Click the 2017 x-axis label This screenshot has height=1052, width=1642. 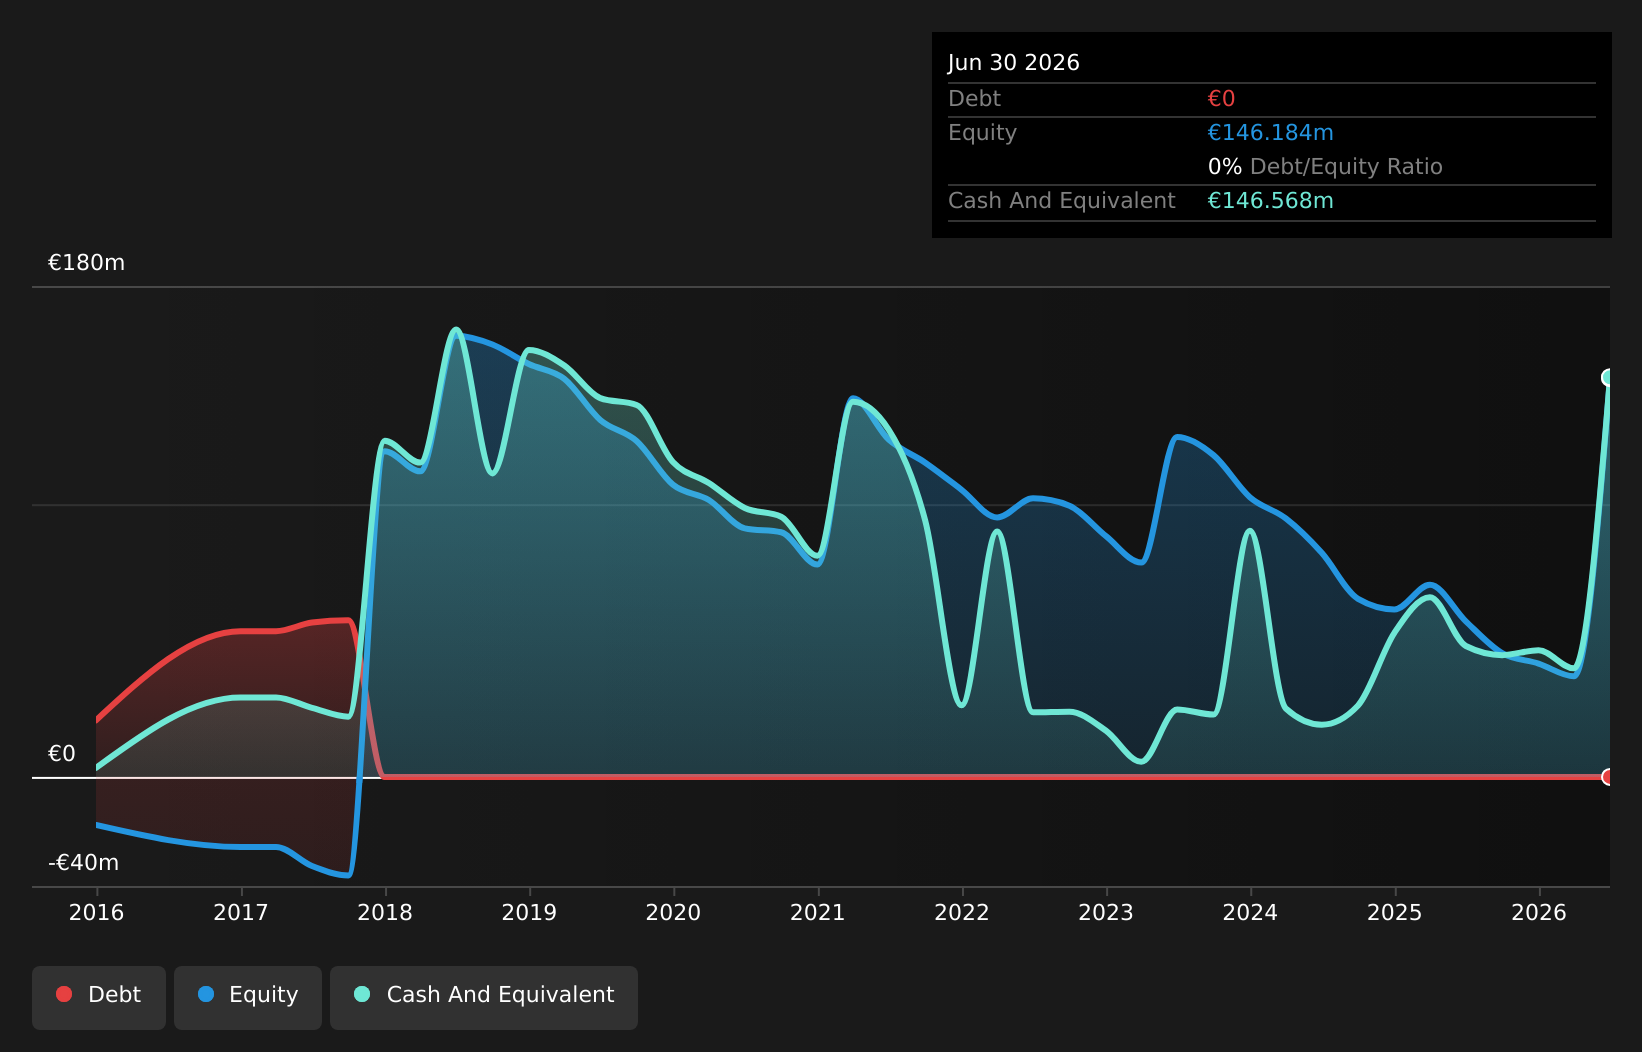[241, 912]
